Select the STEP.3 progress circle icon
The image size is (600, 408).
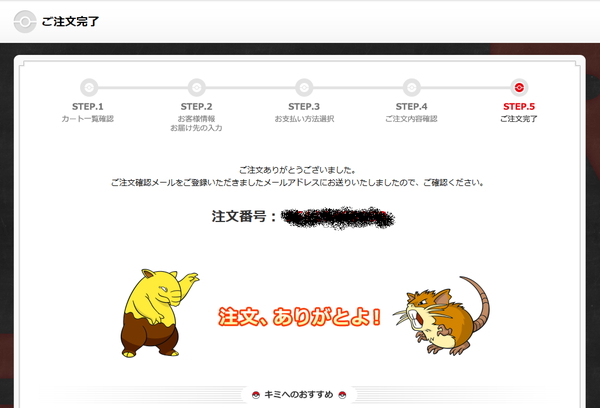[304, 88]
